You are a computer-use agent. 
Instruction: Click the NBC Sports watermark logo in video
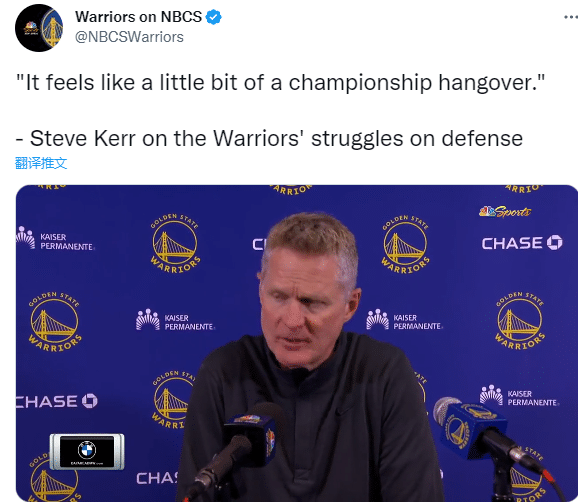[505, 212]
